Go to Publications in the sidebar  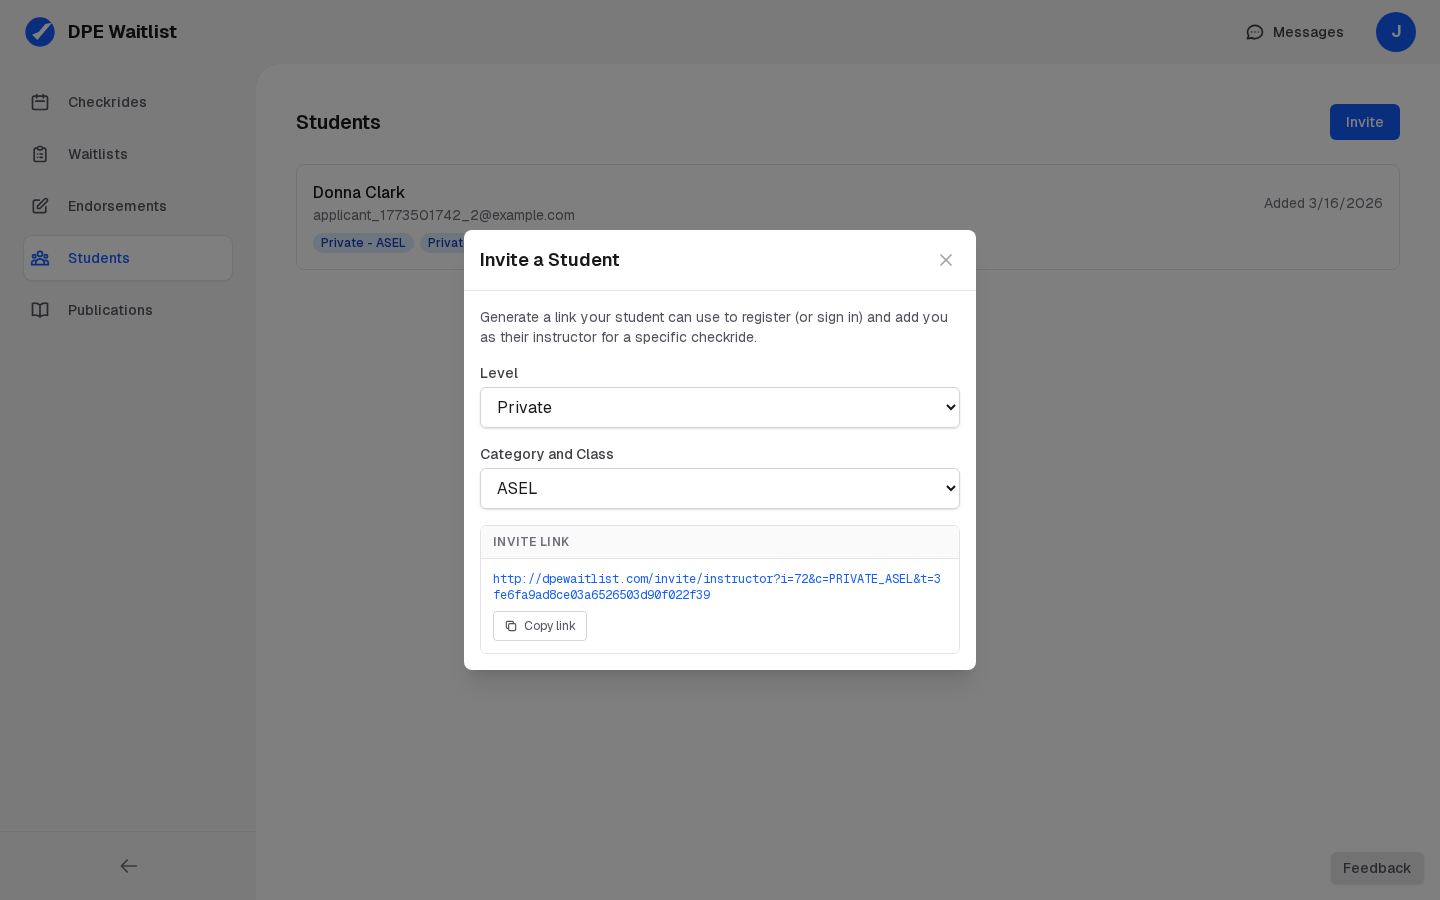click(128, 310)
